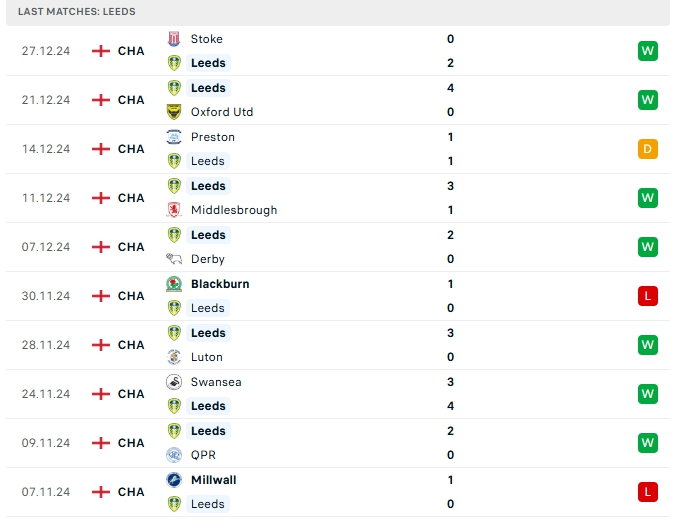Open the Swansea team link
The width and height of the screenshot is (680, 520).
215,382
